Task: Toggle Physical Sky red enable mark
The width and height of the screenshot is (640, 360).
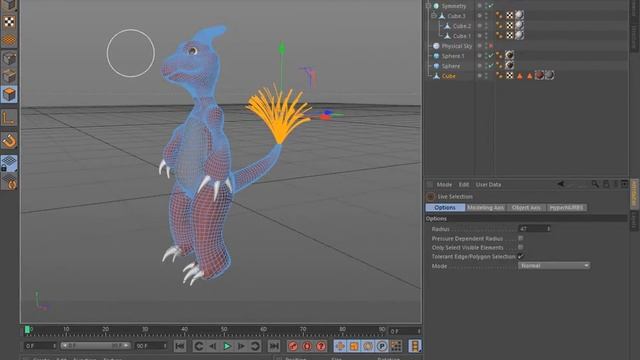Action: coord(491,46)
